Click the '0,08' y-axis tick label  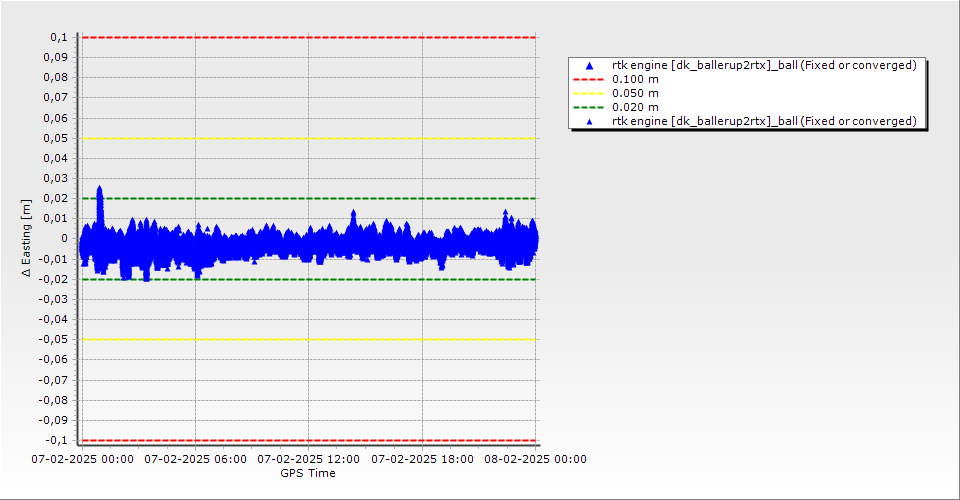[x=56, y=78]
